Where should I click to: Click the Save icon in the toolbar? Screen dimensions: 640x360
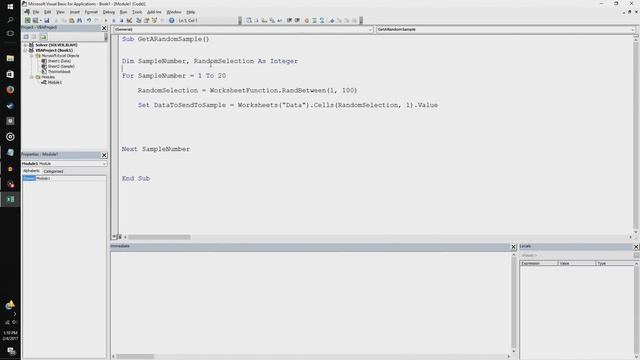[x=47, y=20]
